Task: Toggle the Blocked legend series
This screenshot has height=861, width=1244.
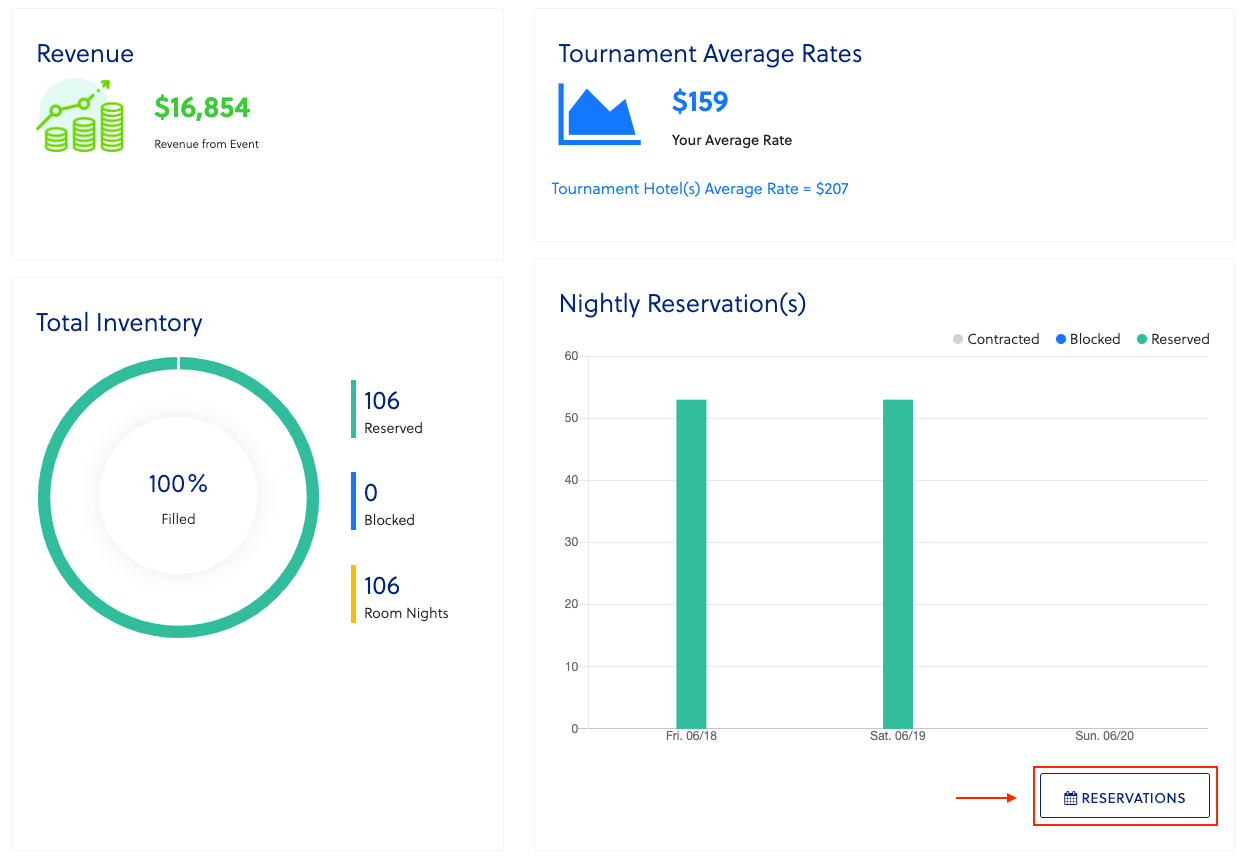Action: [1087, 339]
